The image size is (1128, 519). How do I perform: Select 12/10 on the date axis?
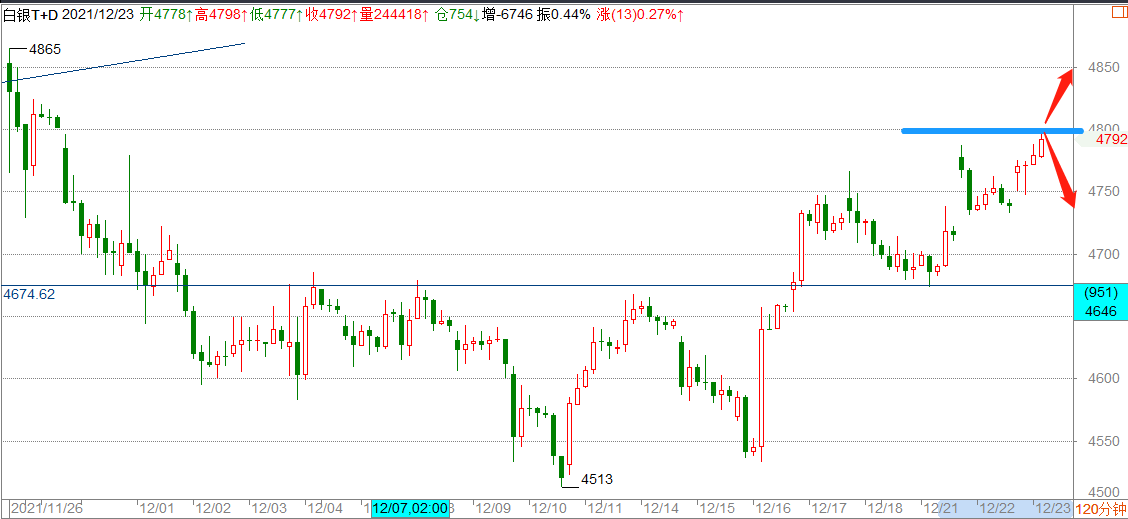point(549,509)
